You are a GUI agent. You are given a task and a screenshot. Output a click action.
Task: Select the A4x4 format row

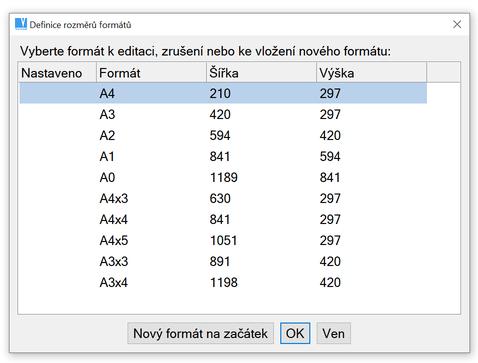[223, 219]
